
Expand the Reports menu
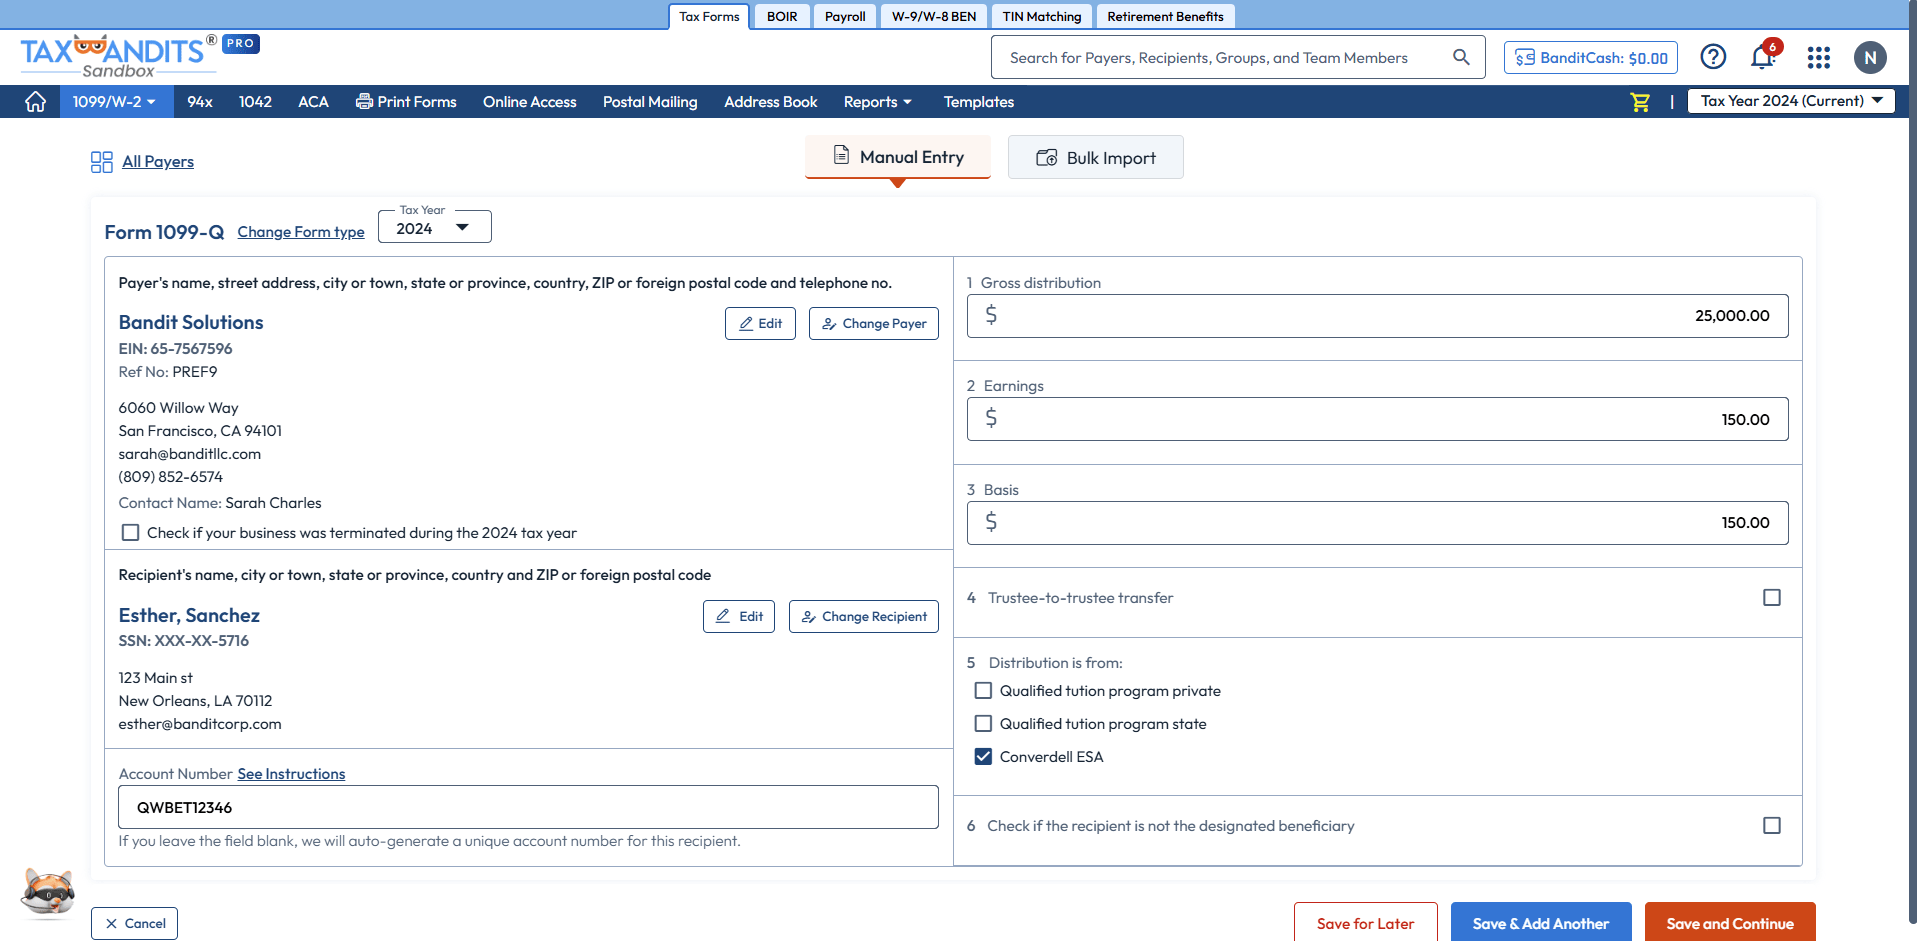coord(878,102)
